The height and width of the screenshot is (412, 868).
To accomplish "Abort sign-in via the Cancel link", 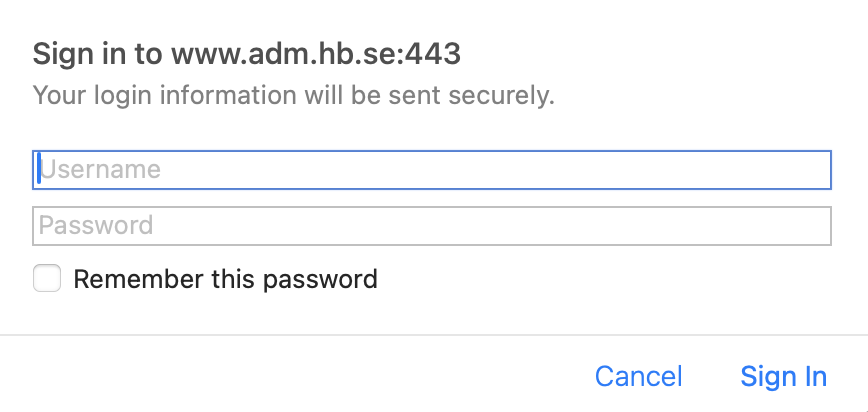I will point(638,376).
